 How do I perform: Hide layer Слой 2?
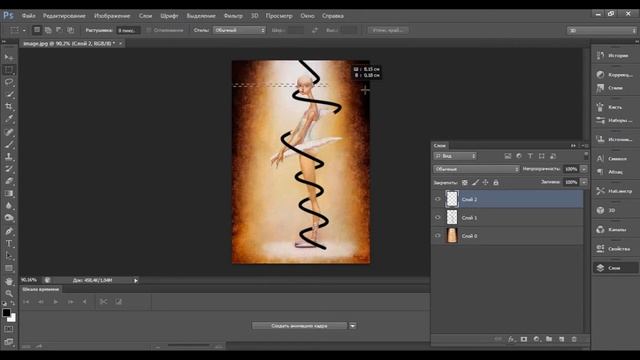(x=438, y=199)
